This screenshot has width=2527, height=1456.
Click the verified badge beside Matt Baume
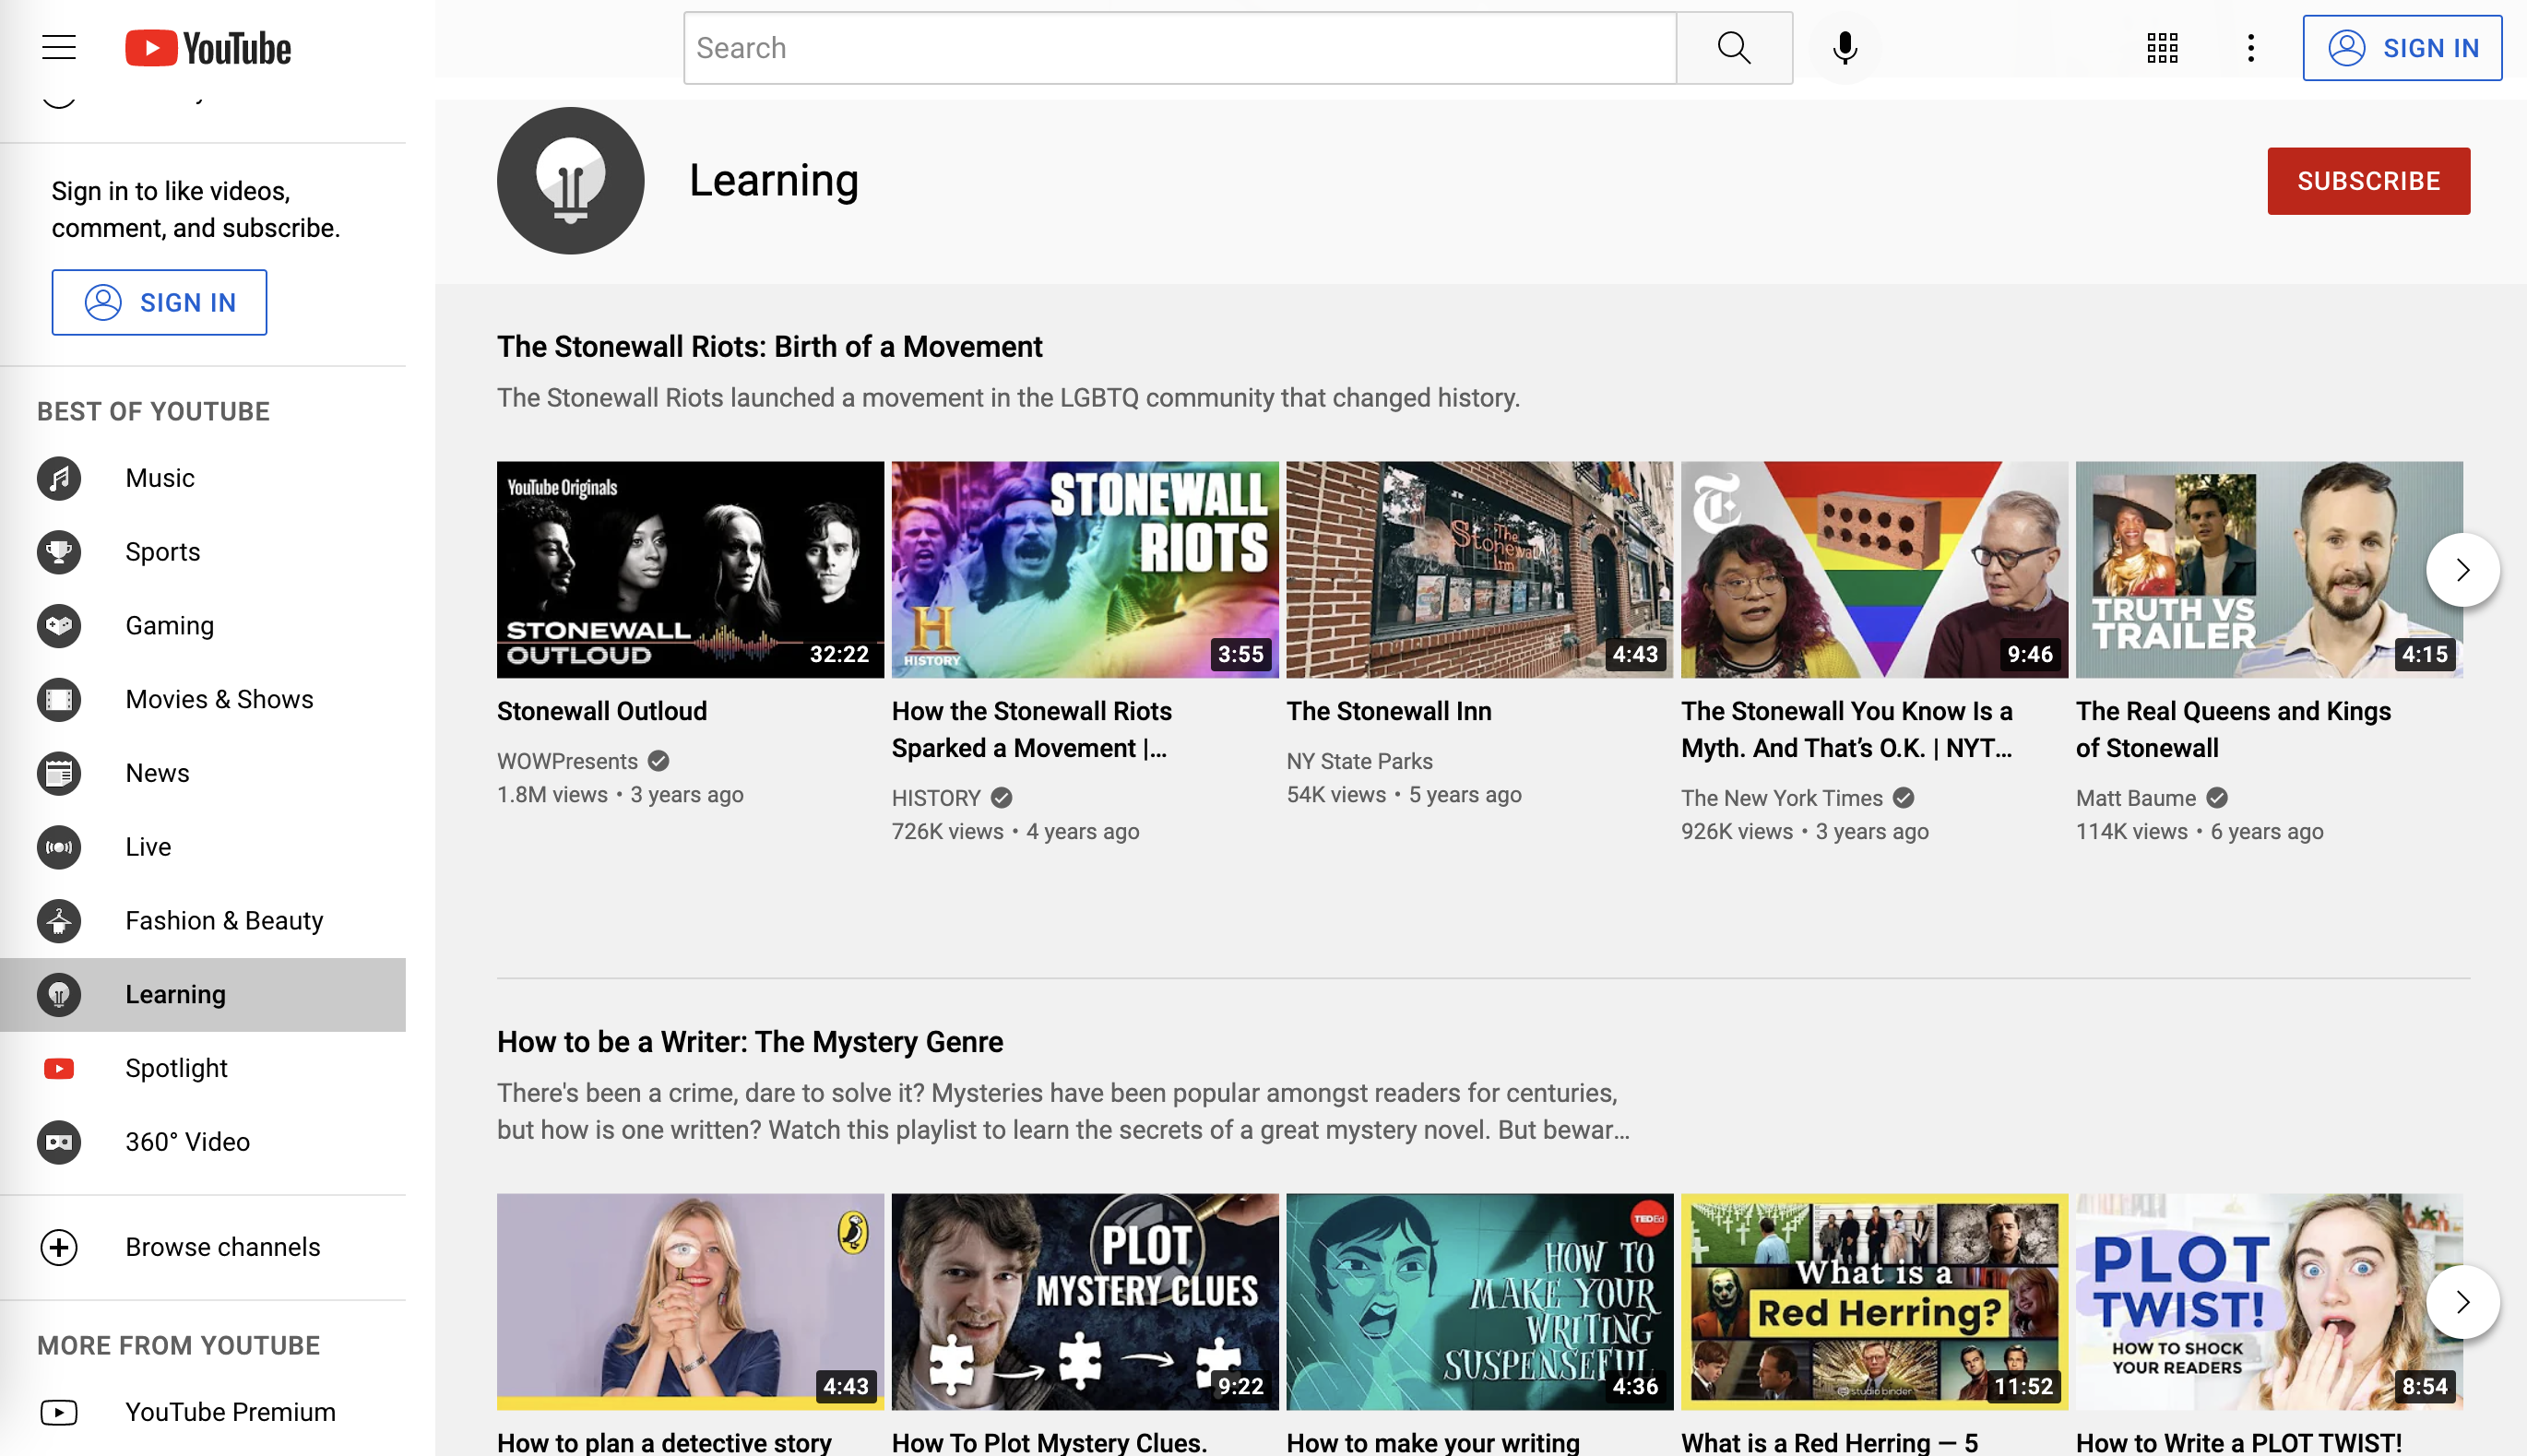click(2217, 798)
